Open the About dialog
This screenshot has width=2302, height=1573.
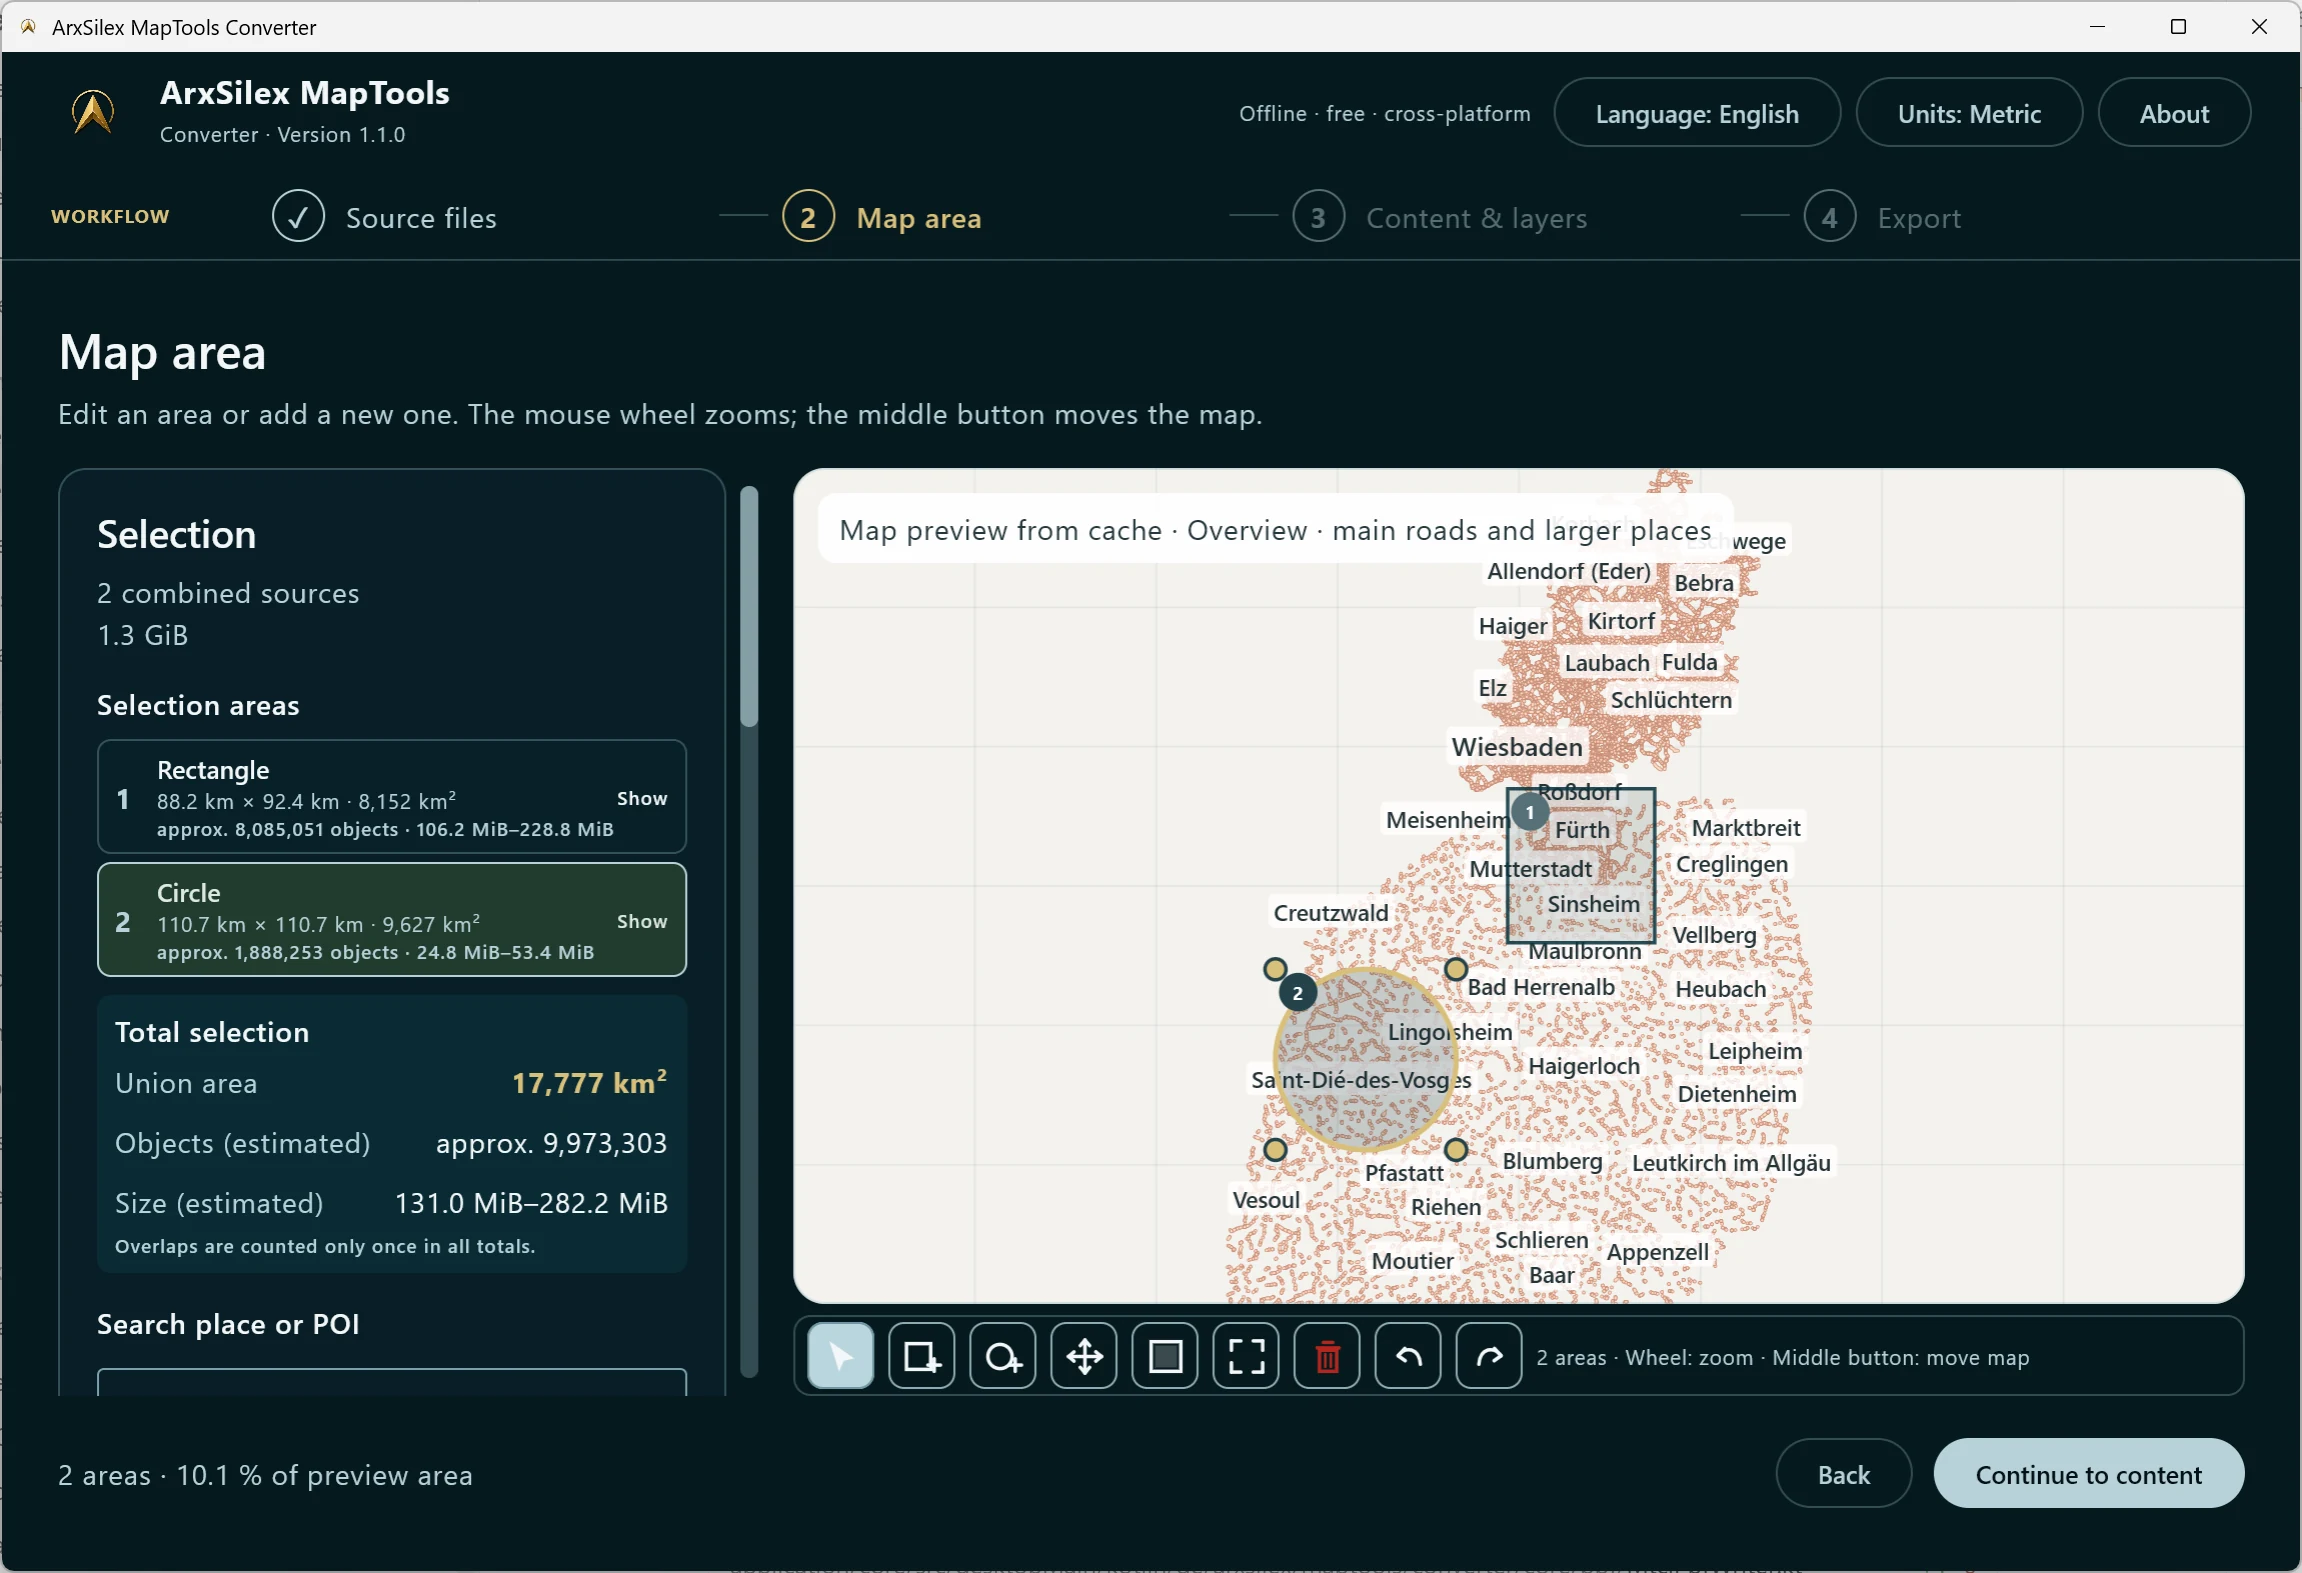(x=2173, y=113)
